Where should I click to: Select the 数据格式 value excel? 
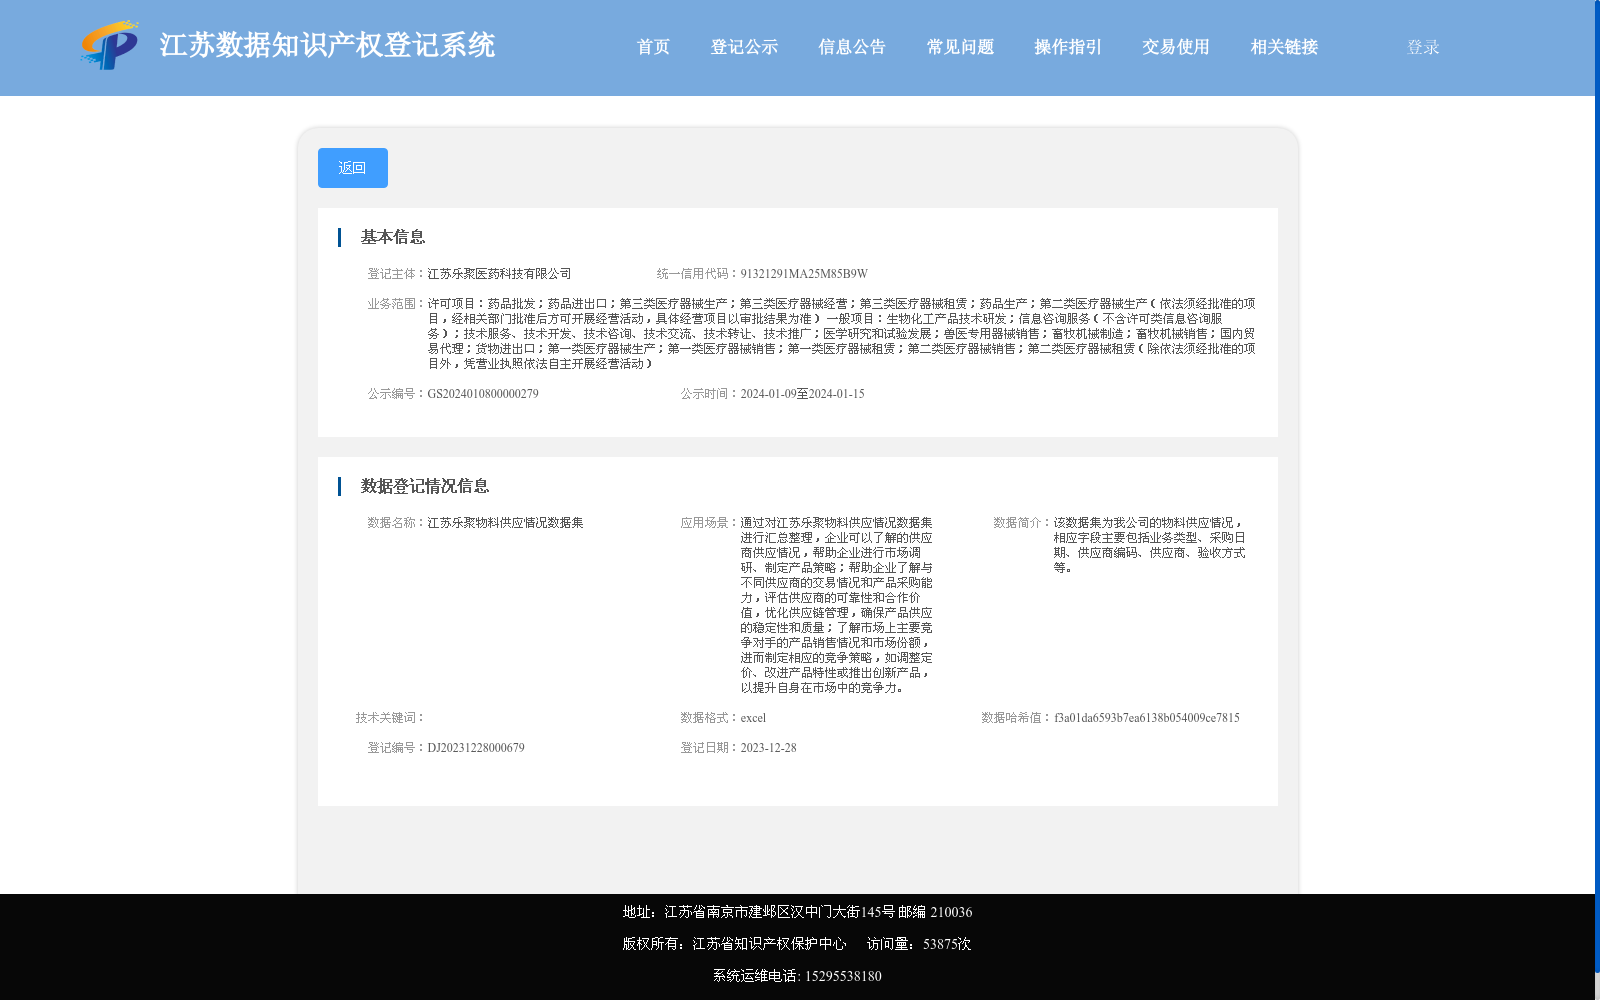(x=753, y=718)
